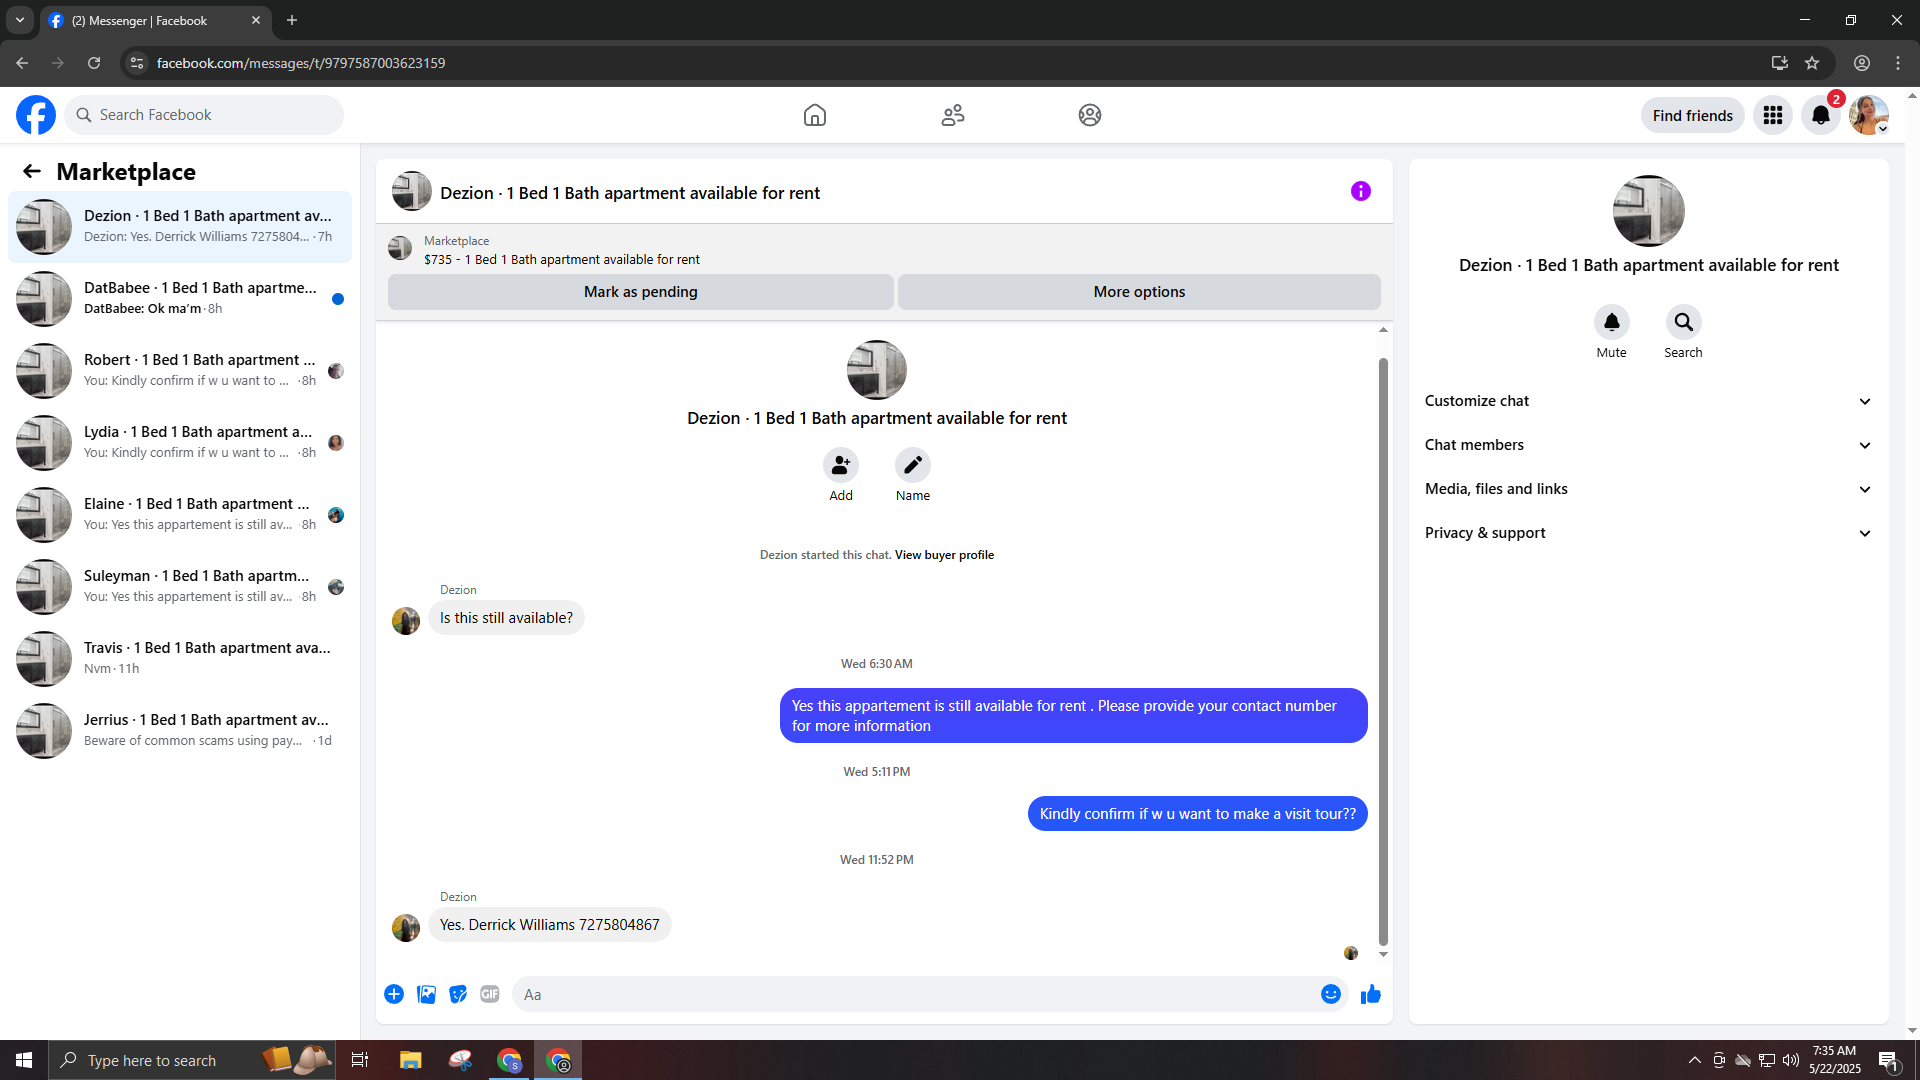
Task: Select the "Kindly confirm" visit tour message
Action: point(1198,814)
